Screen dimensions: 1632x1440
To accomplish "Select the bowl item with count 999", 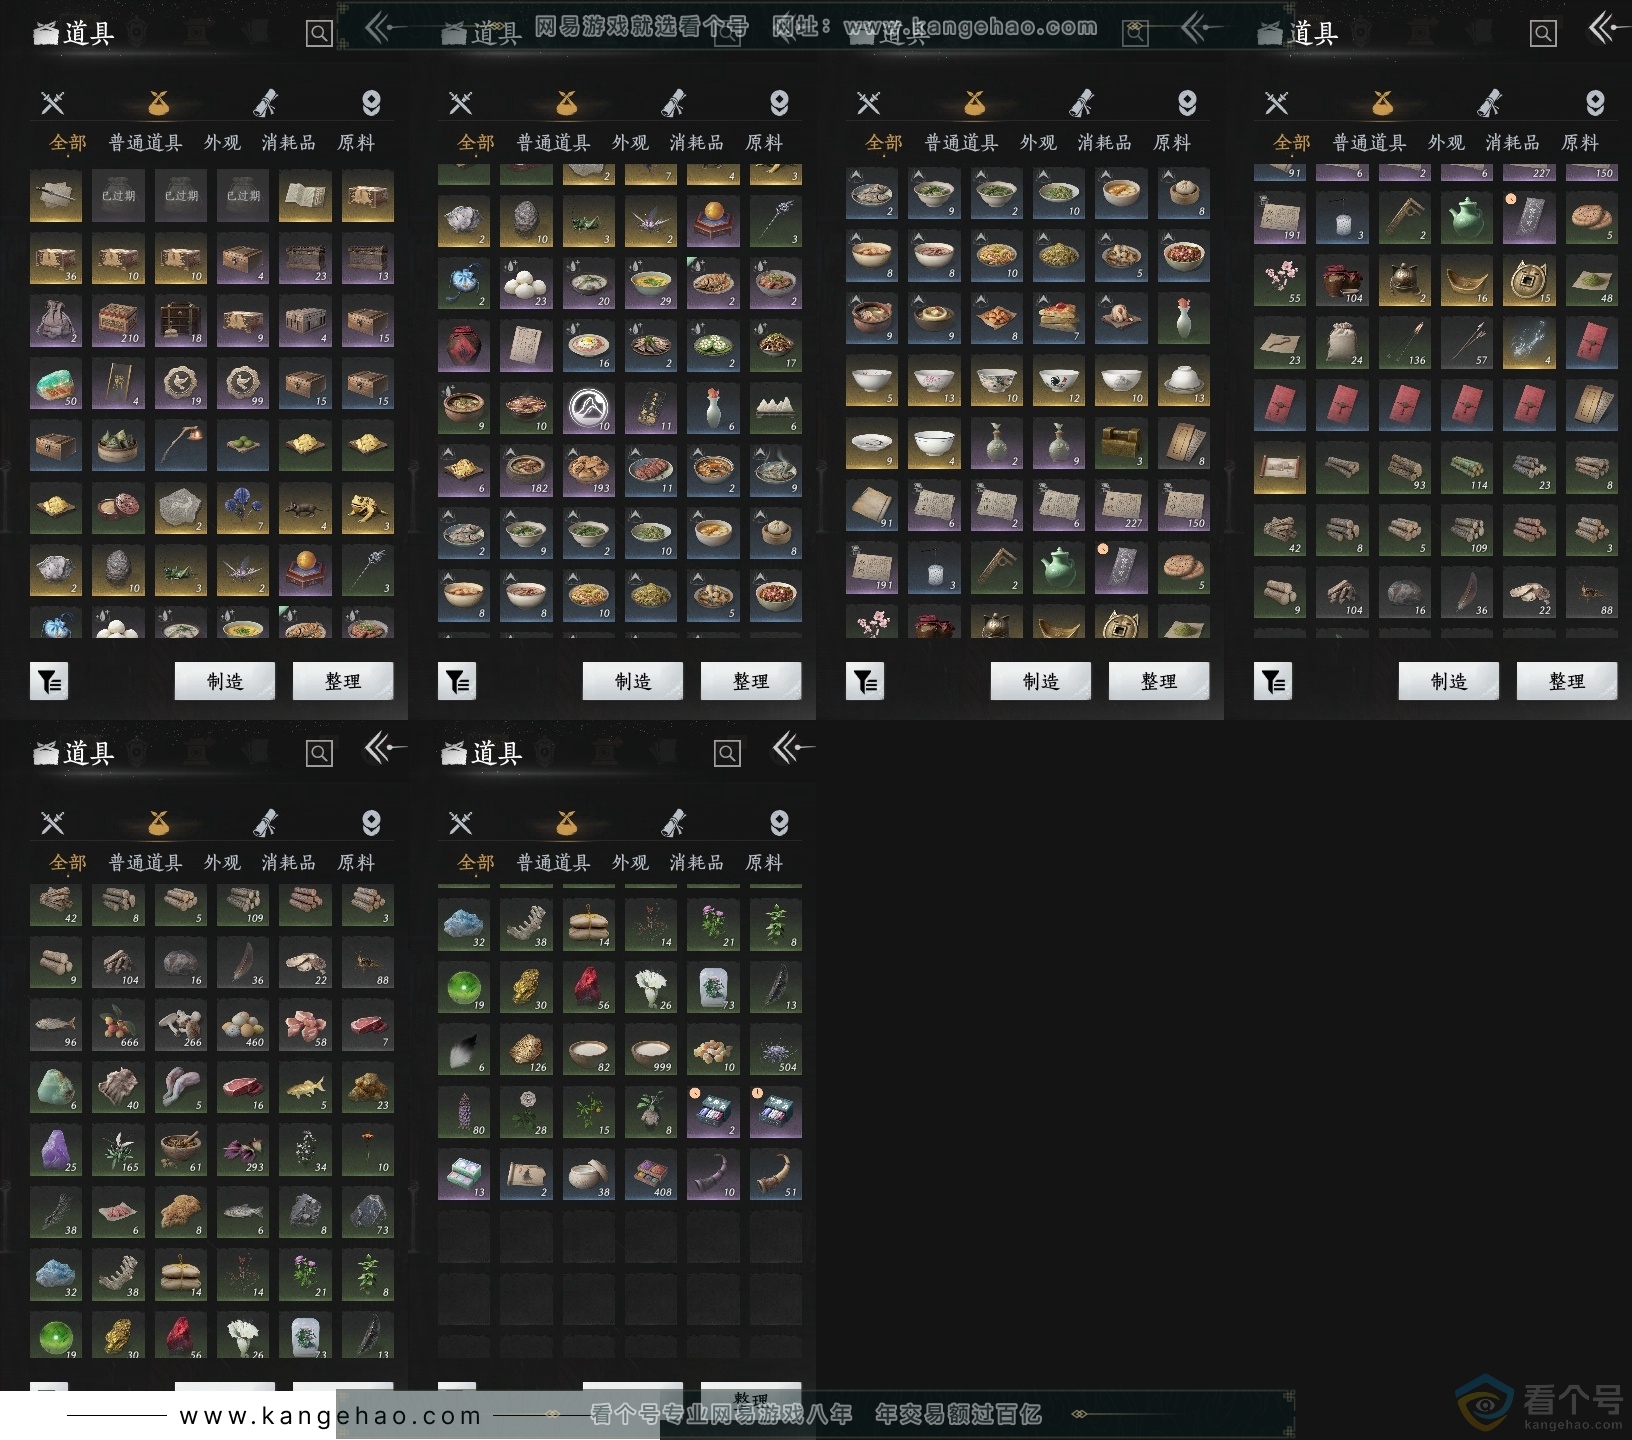I will (651, 1050).
